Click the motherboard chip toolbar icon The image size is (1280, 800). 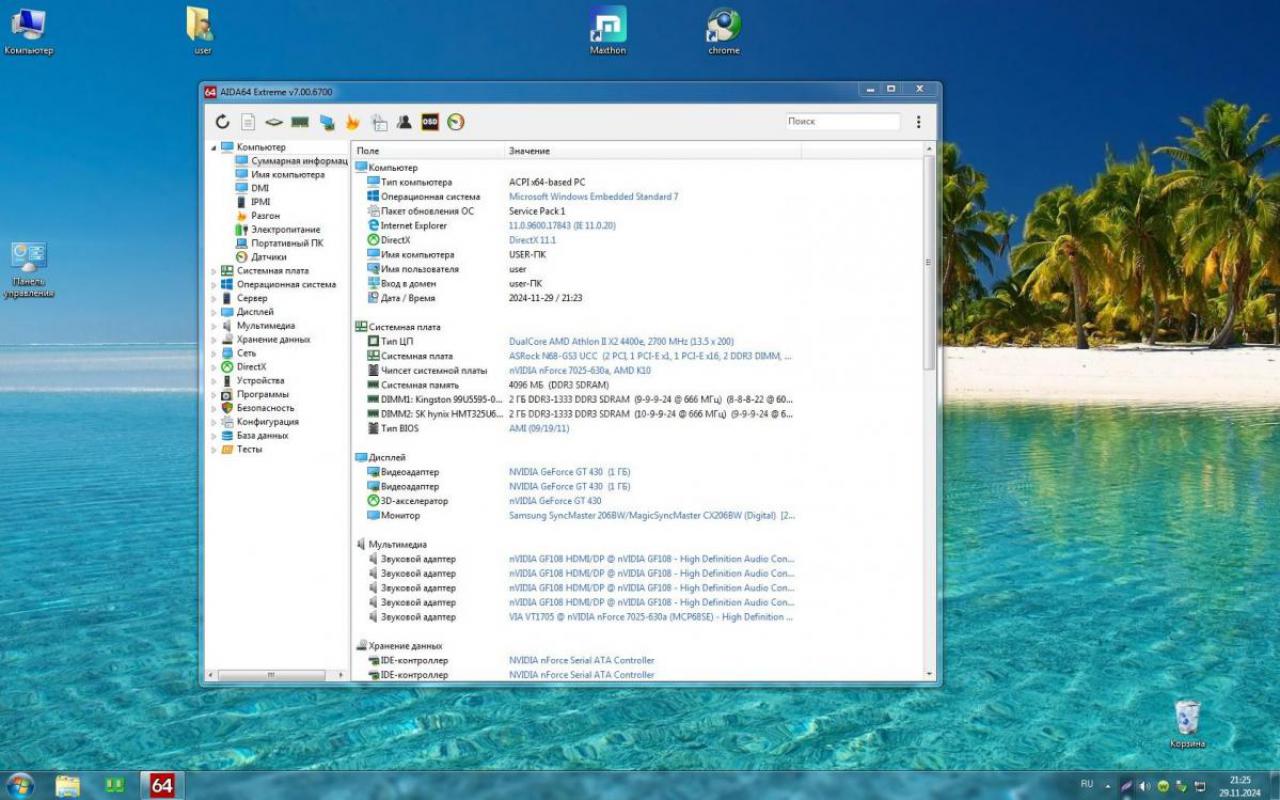[274, 122]
